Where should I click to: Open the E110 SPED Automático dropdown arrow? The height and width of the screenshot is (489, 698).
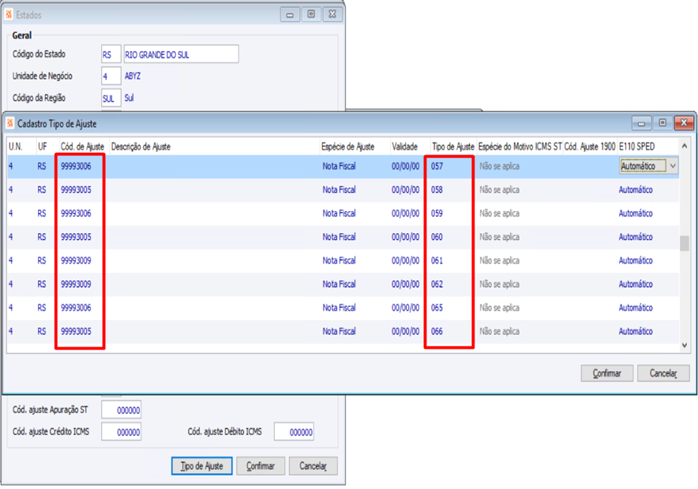point(673,166)
